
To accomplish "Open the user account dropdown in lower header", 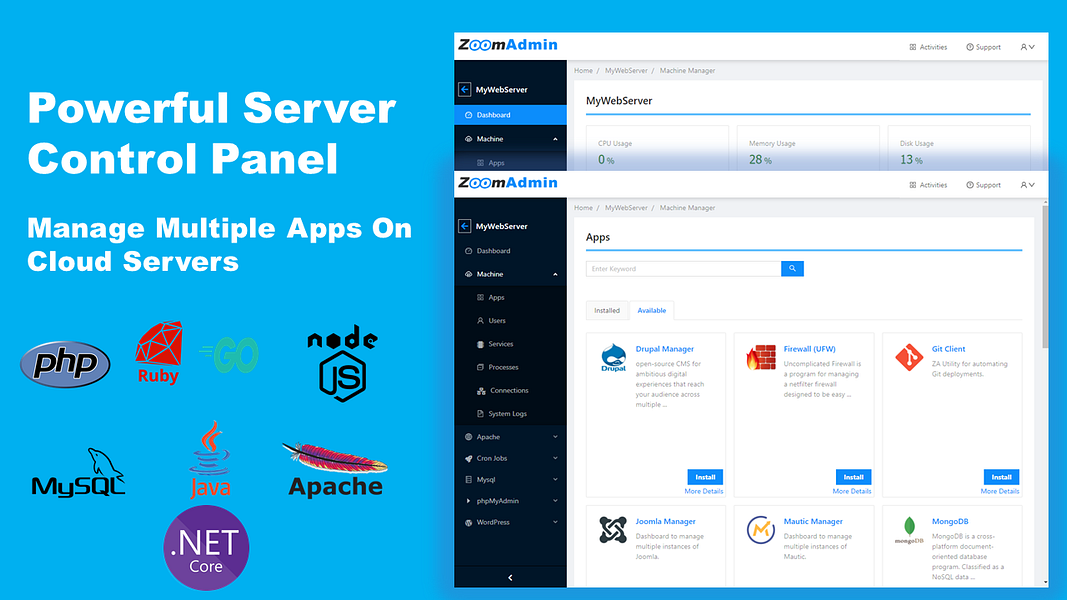I will coord(1028,185).
